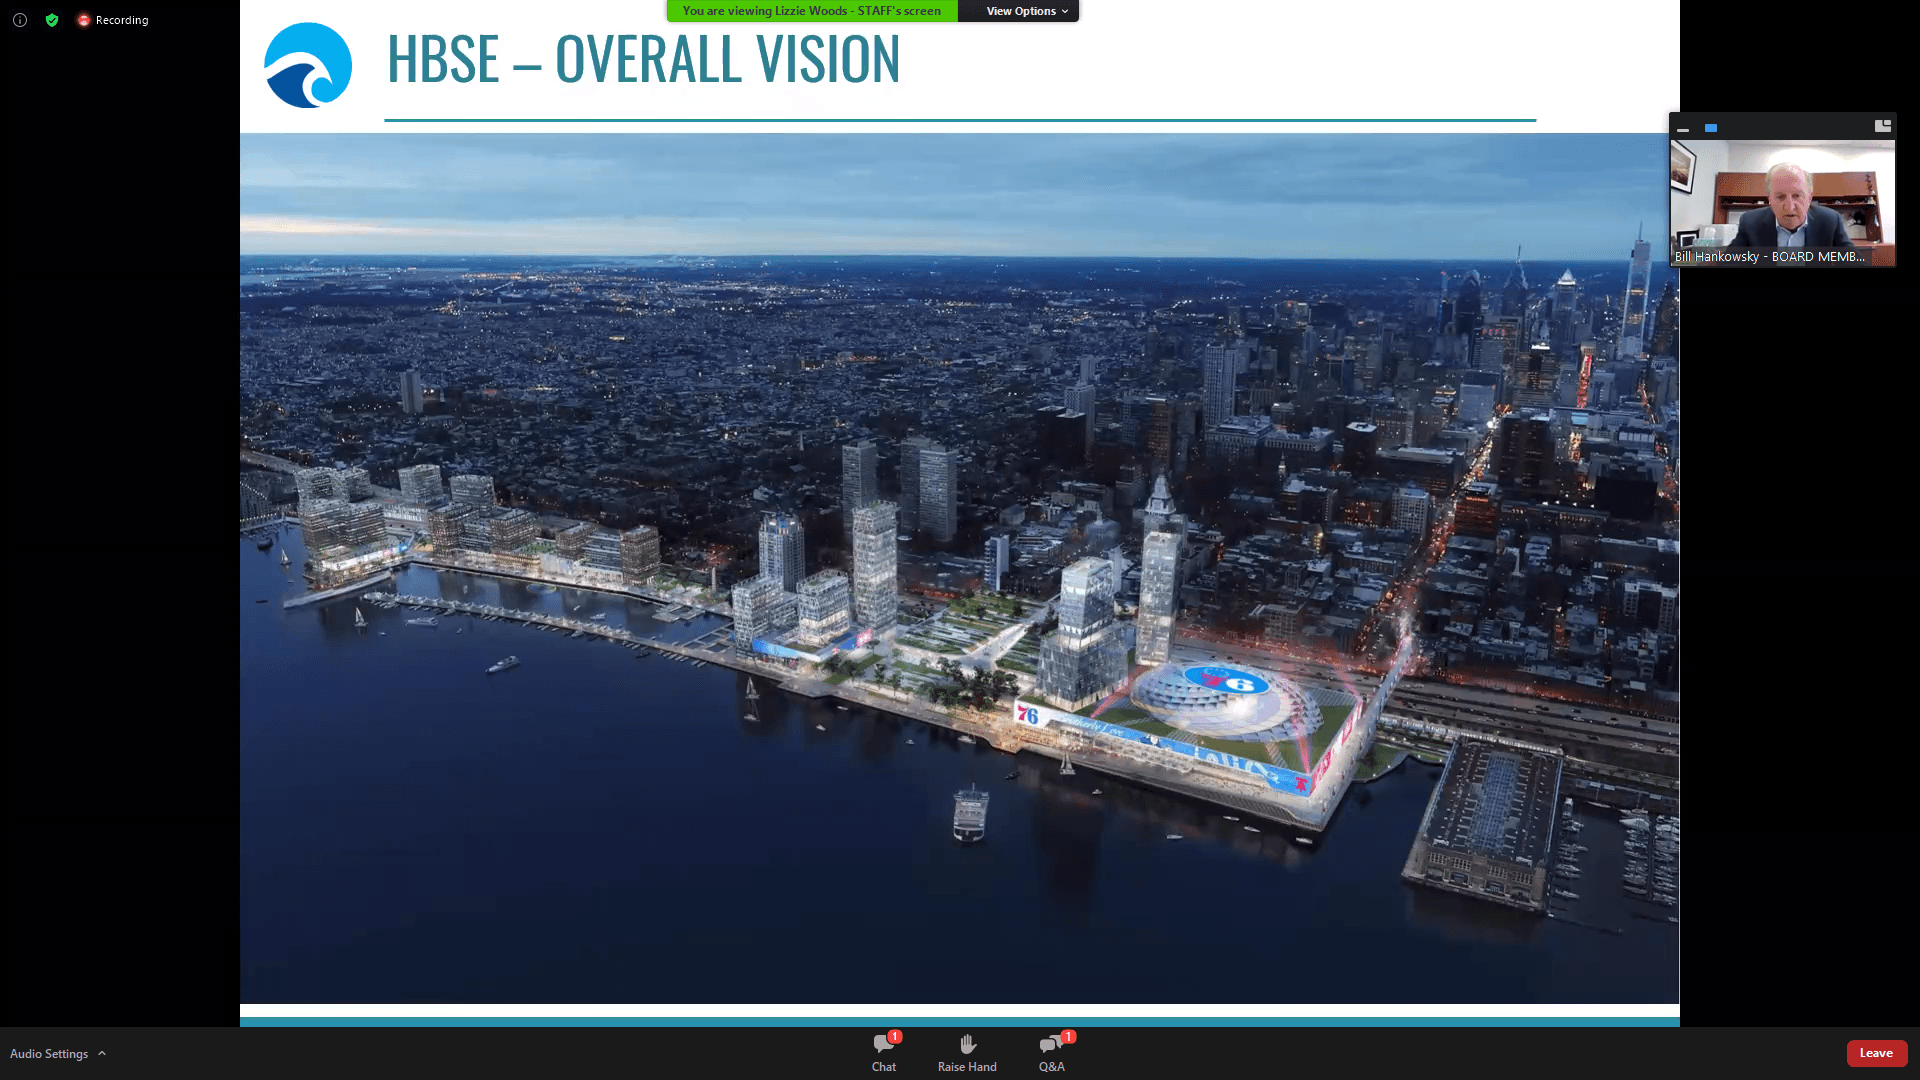The height and width of the screenshot is (1080, 1920).
Task: Click Bill Hankowsky name label
Action: point(1769,257)
